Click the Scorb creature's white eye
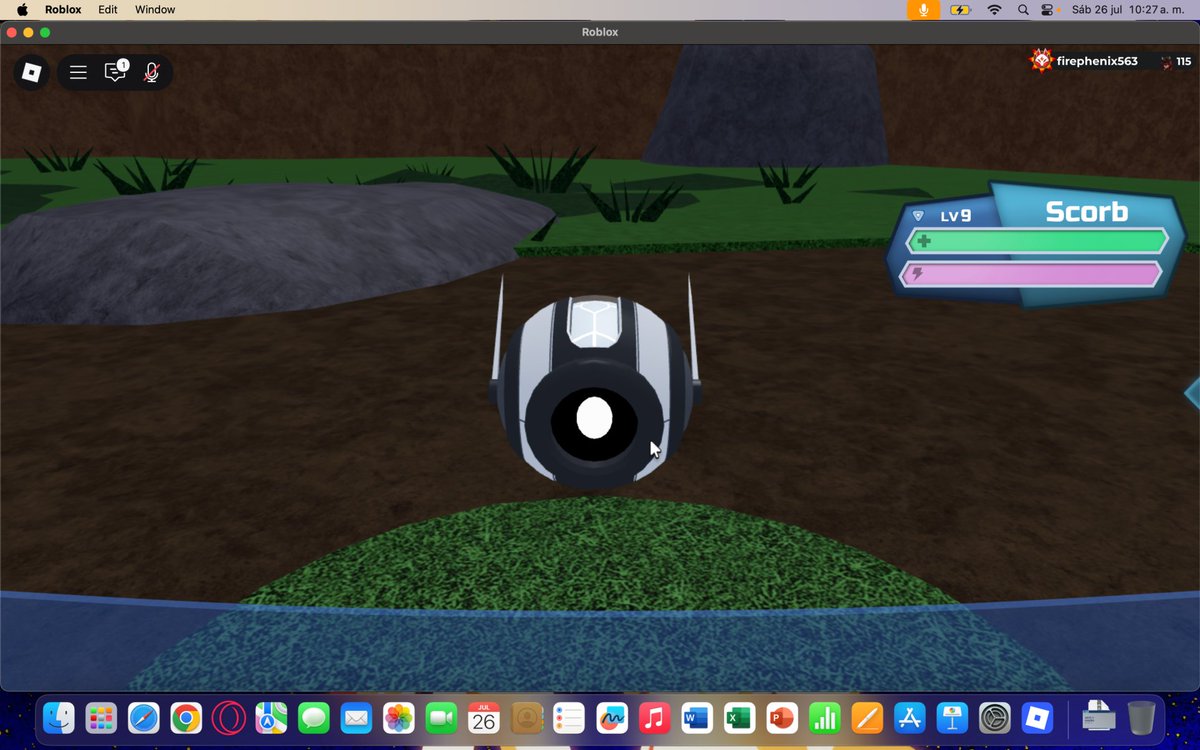This screenshot has width=1200, height=750. [x=594, y=417]
